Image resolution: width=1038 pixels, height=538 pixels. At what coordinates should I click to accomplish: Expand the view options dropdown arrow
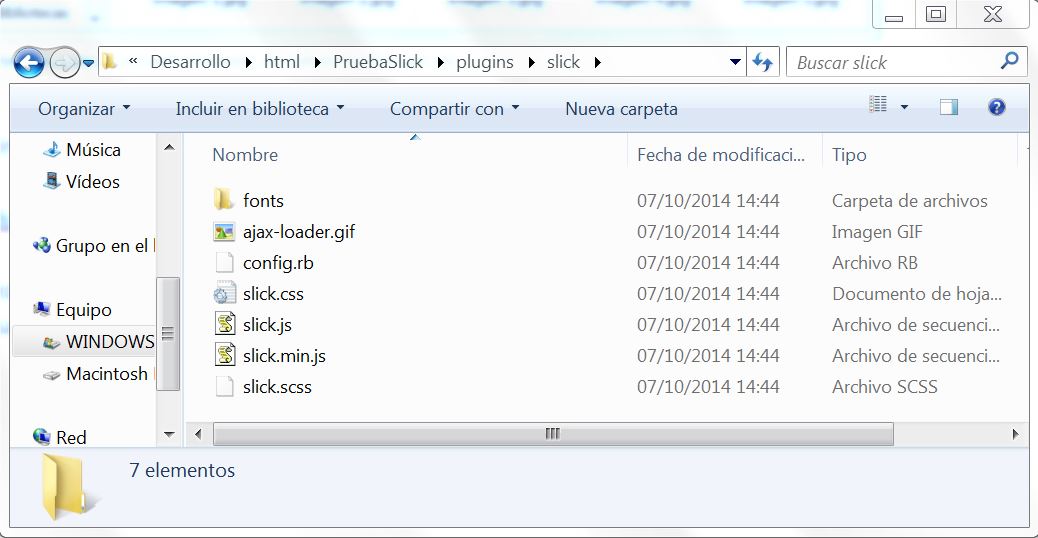pos(905,107)
